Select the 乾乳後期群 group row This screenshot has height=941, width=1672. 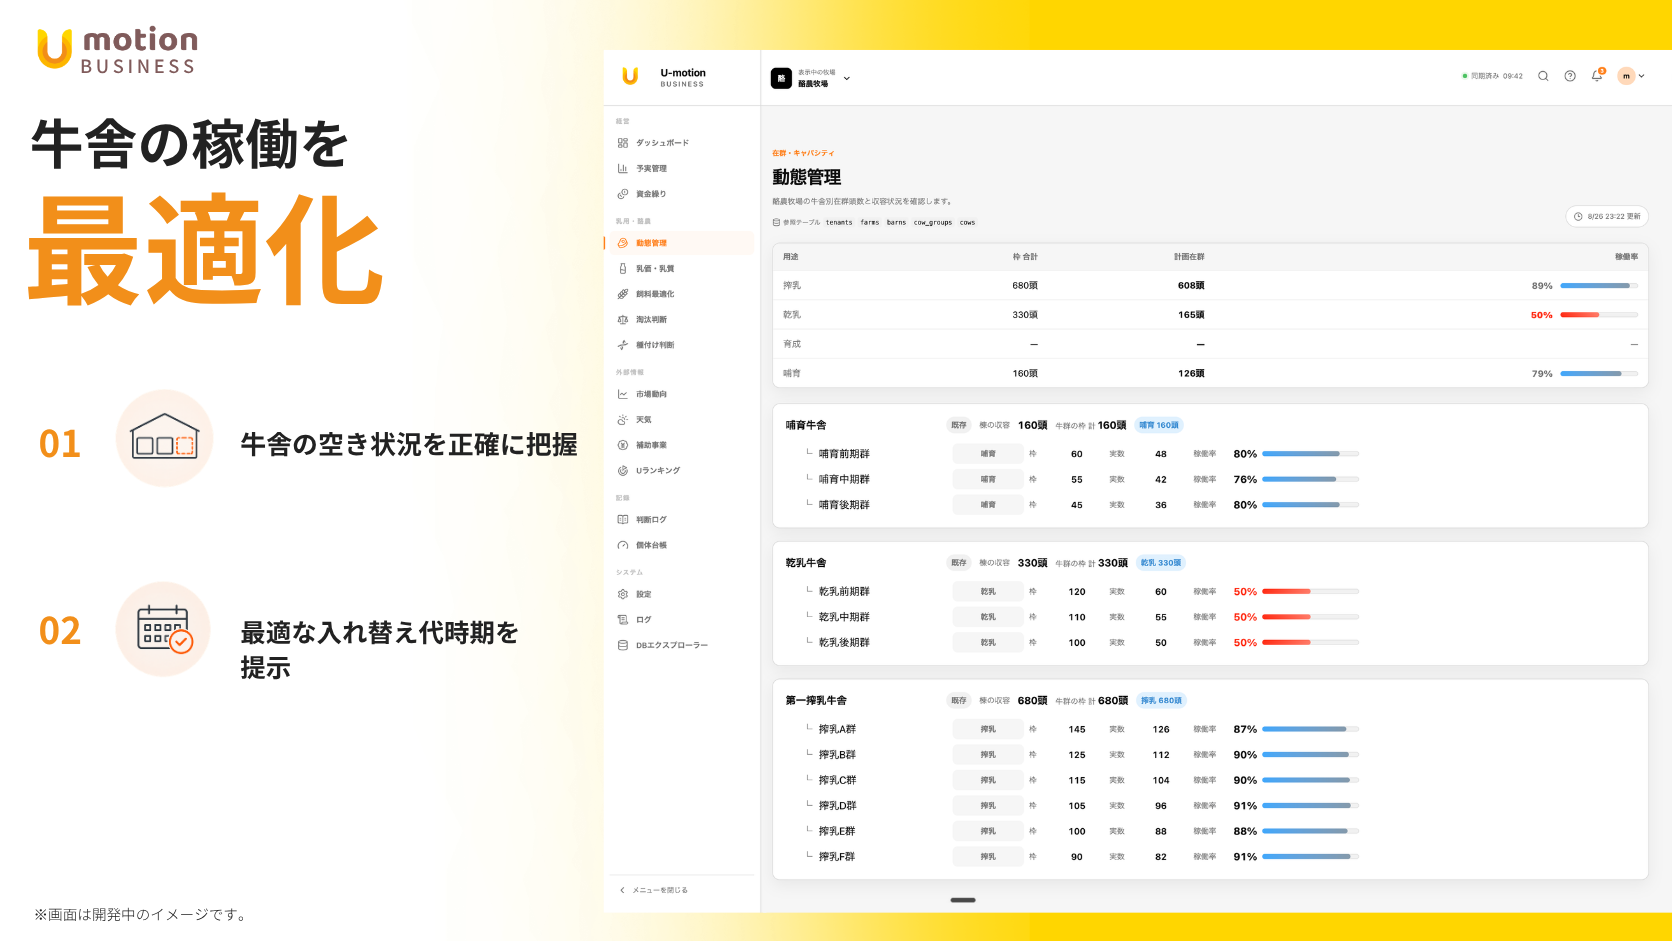coord(1072,642)
